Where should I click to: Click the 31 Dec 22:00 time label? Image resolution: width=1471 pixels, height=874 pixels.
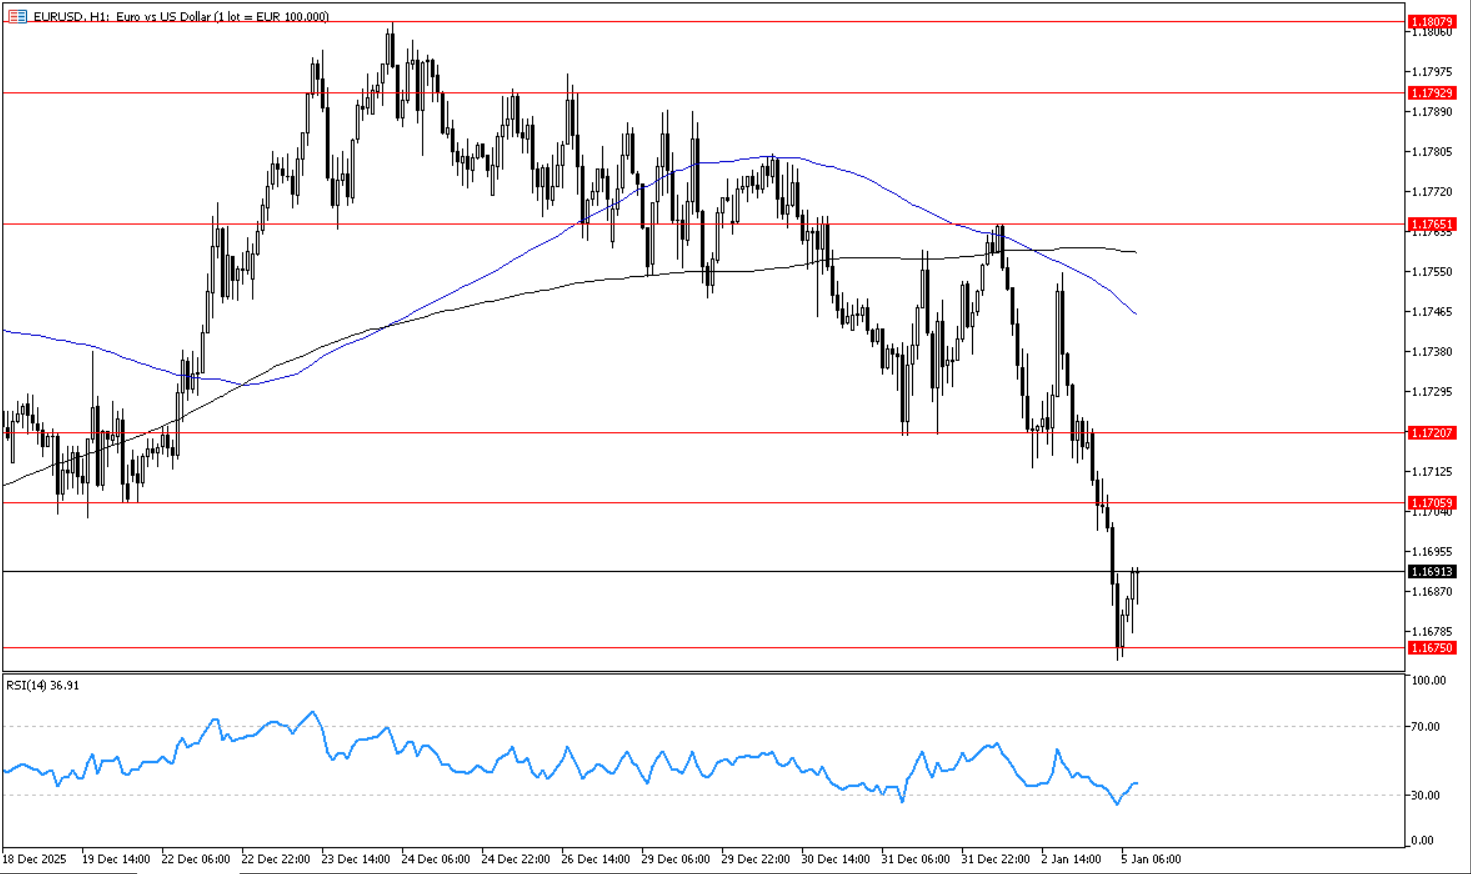pyautogui.click(x=995, y=859)
